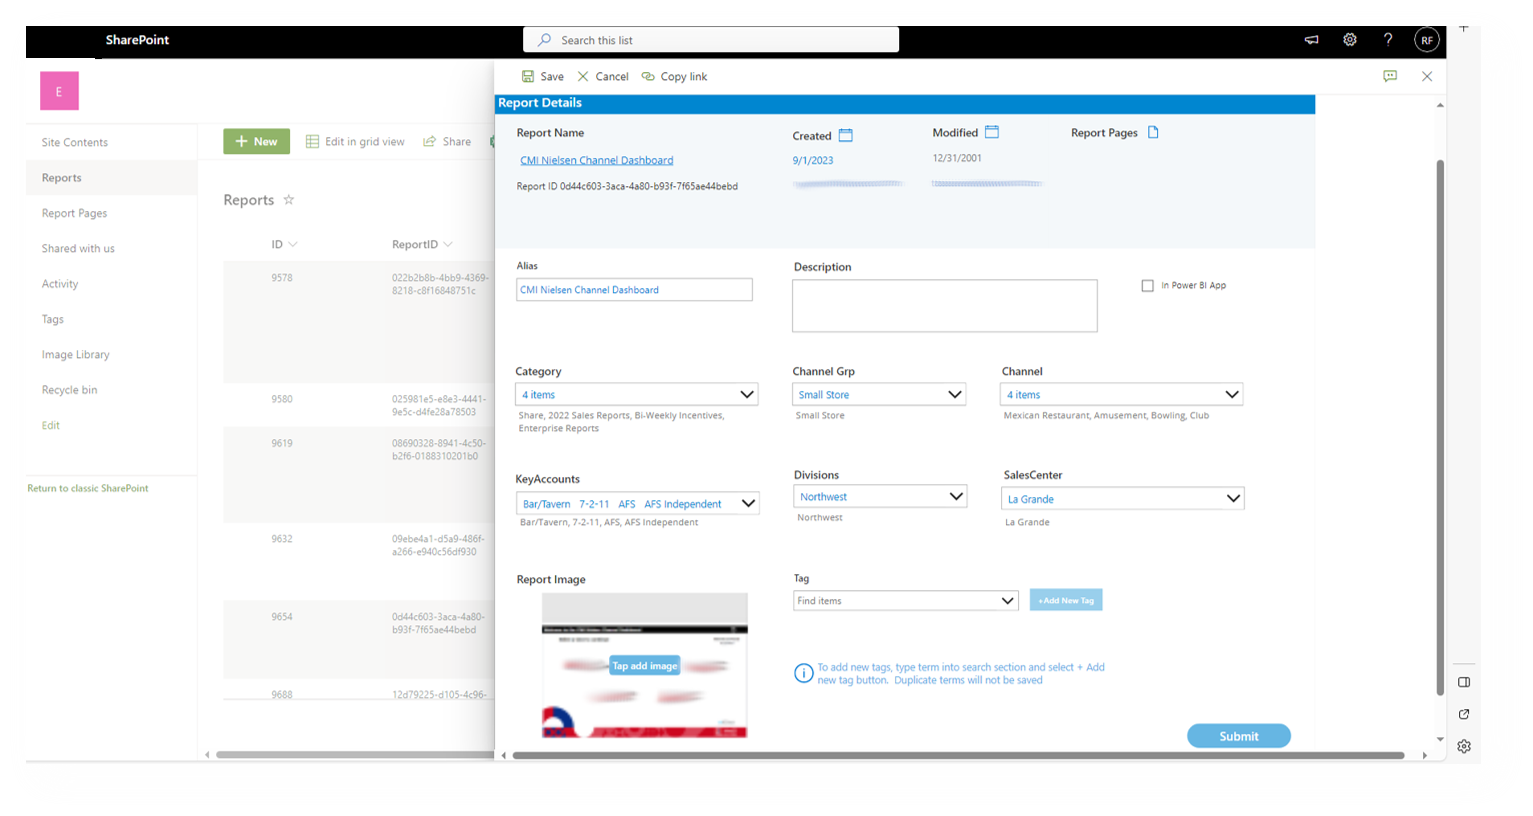Close the Report Details form panel
Screen dimensions: 1533x816
[x=1427, y=76]
